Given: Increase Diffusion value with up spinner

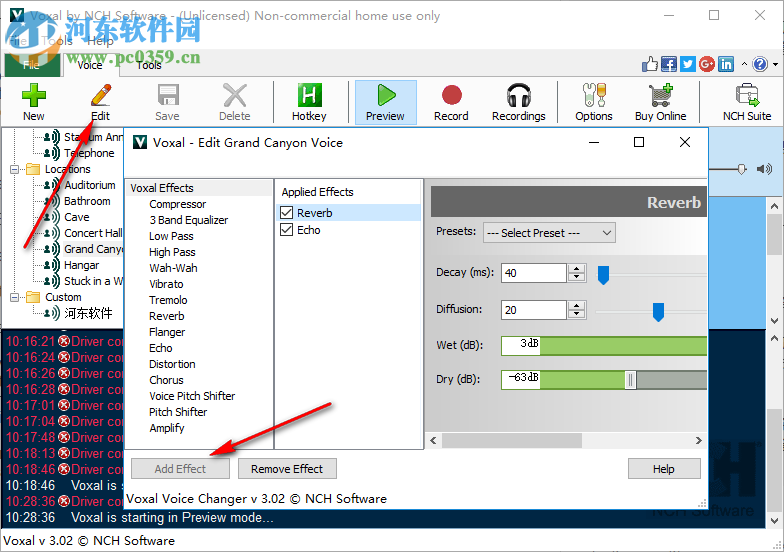Looking at the screenshot, I should pos(577,306).
